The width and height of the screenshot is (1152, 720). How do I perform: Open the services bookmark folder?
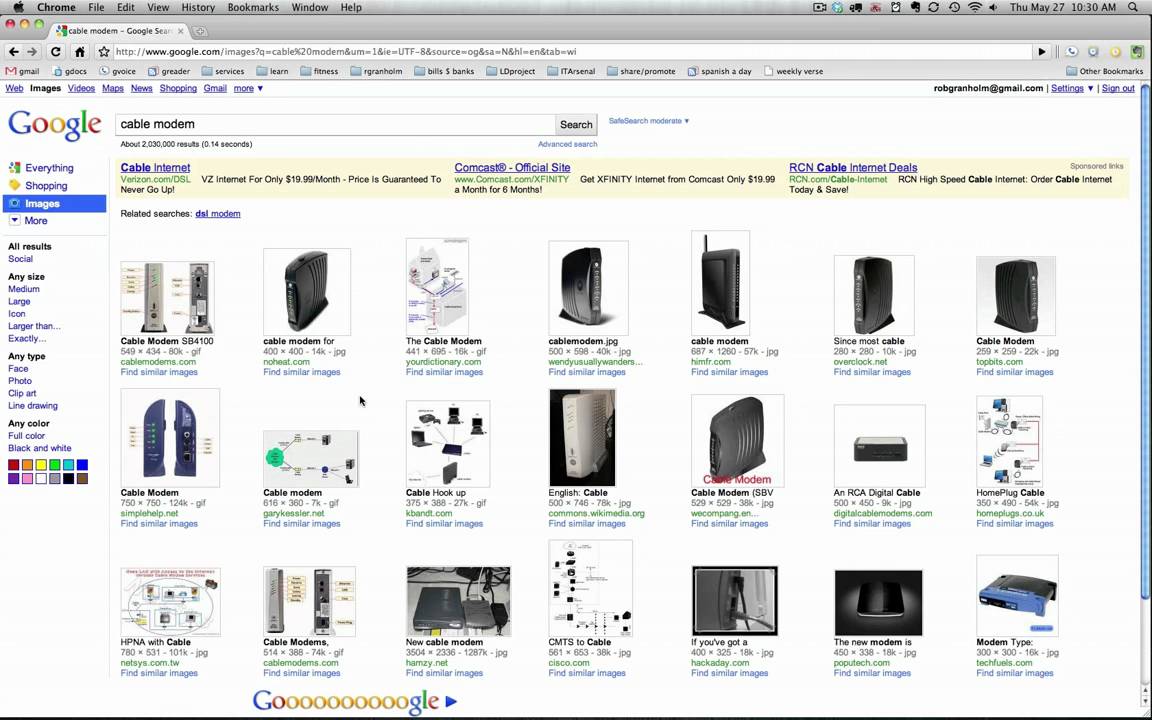point(223,71)
